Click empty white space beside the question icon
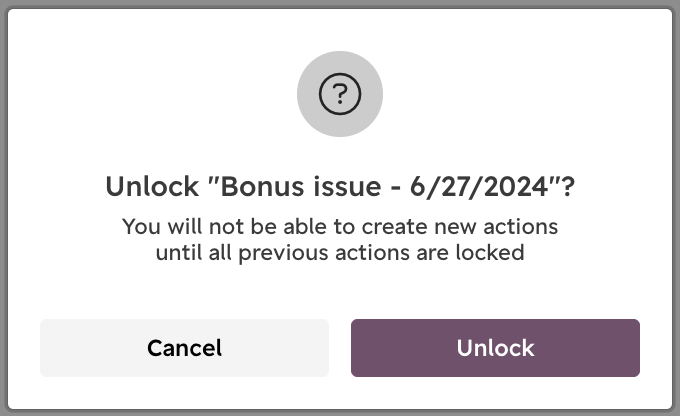 pos(173,94)
